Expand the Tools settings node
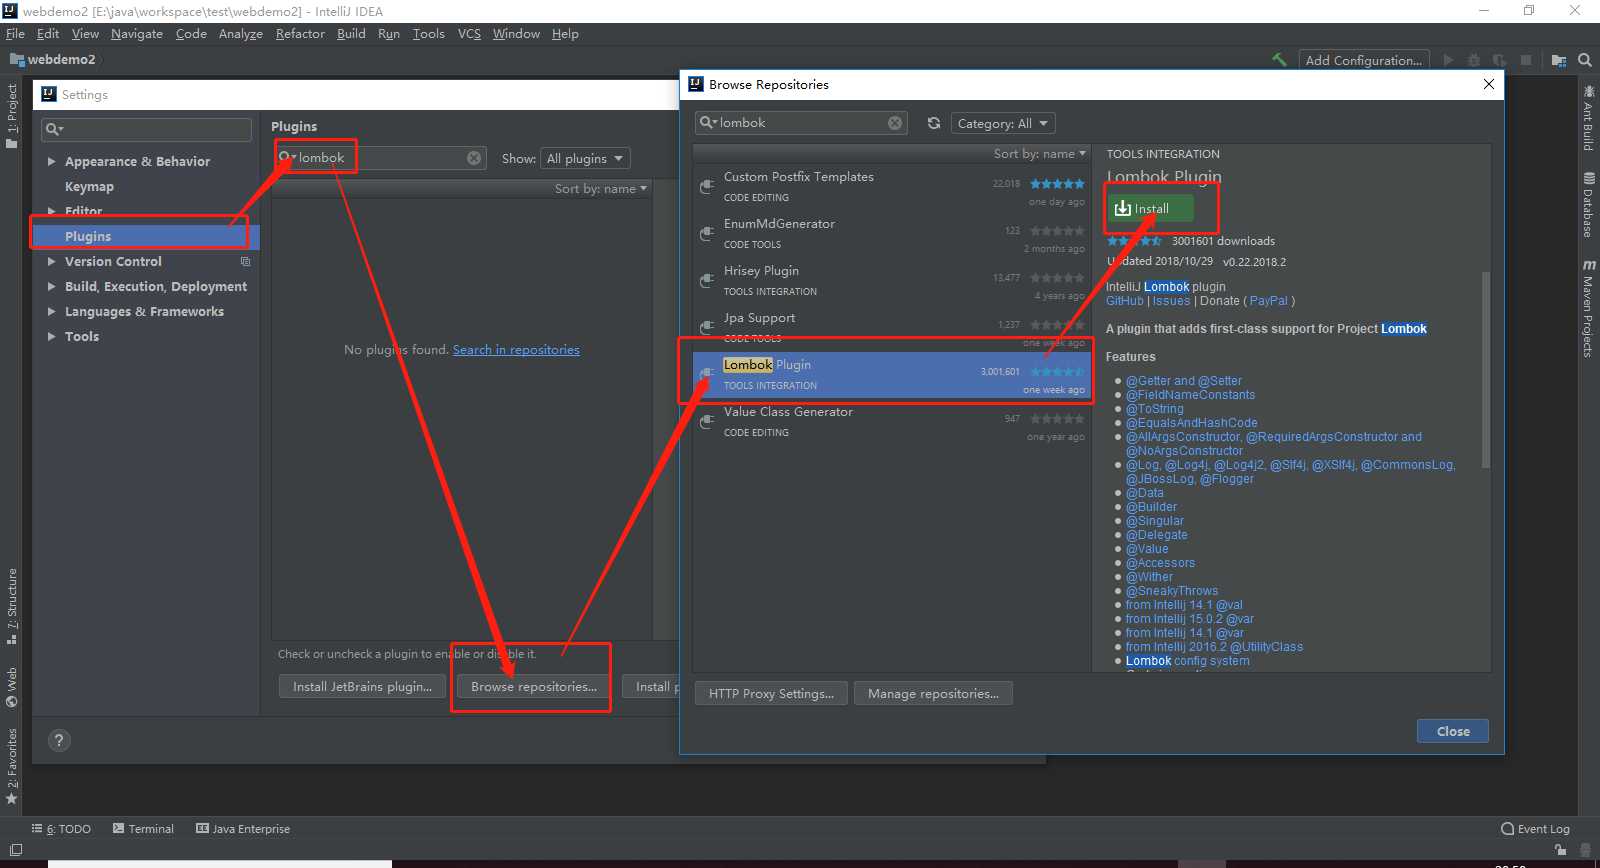The height and width of the screenshot is (868, 1600). point(52,336)
